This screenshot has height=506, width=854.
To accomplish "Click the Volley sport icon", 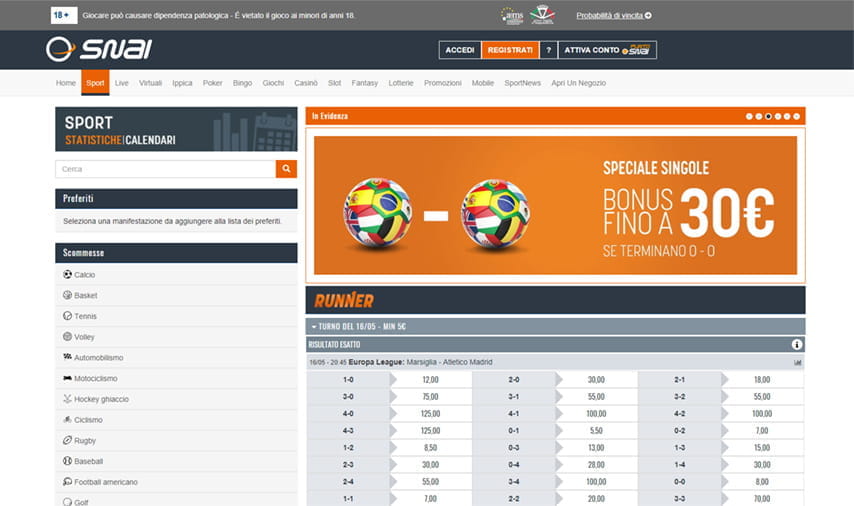I will [x=68, y=337].
